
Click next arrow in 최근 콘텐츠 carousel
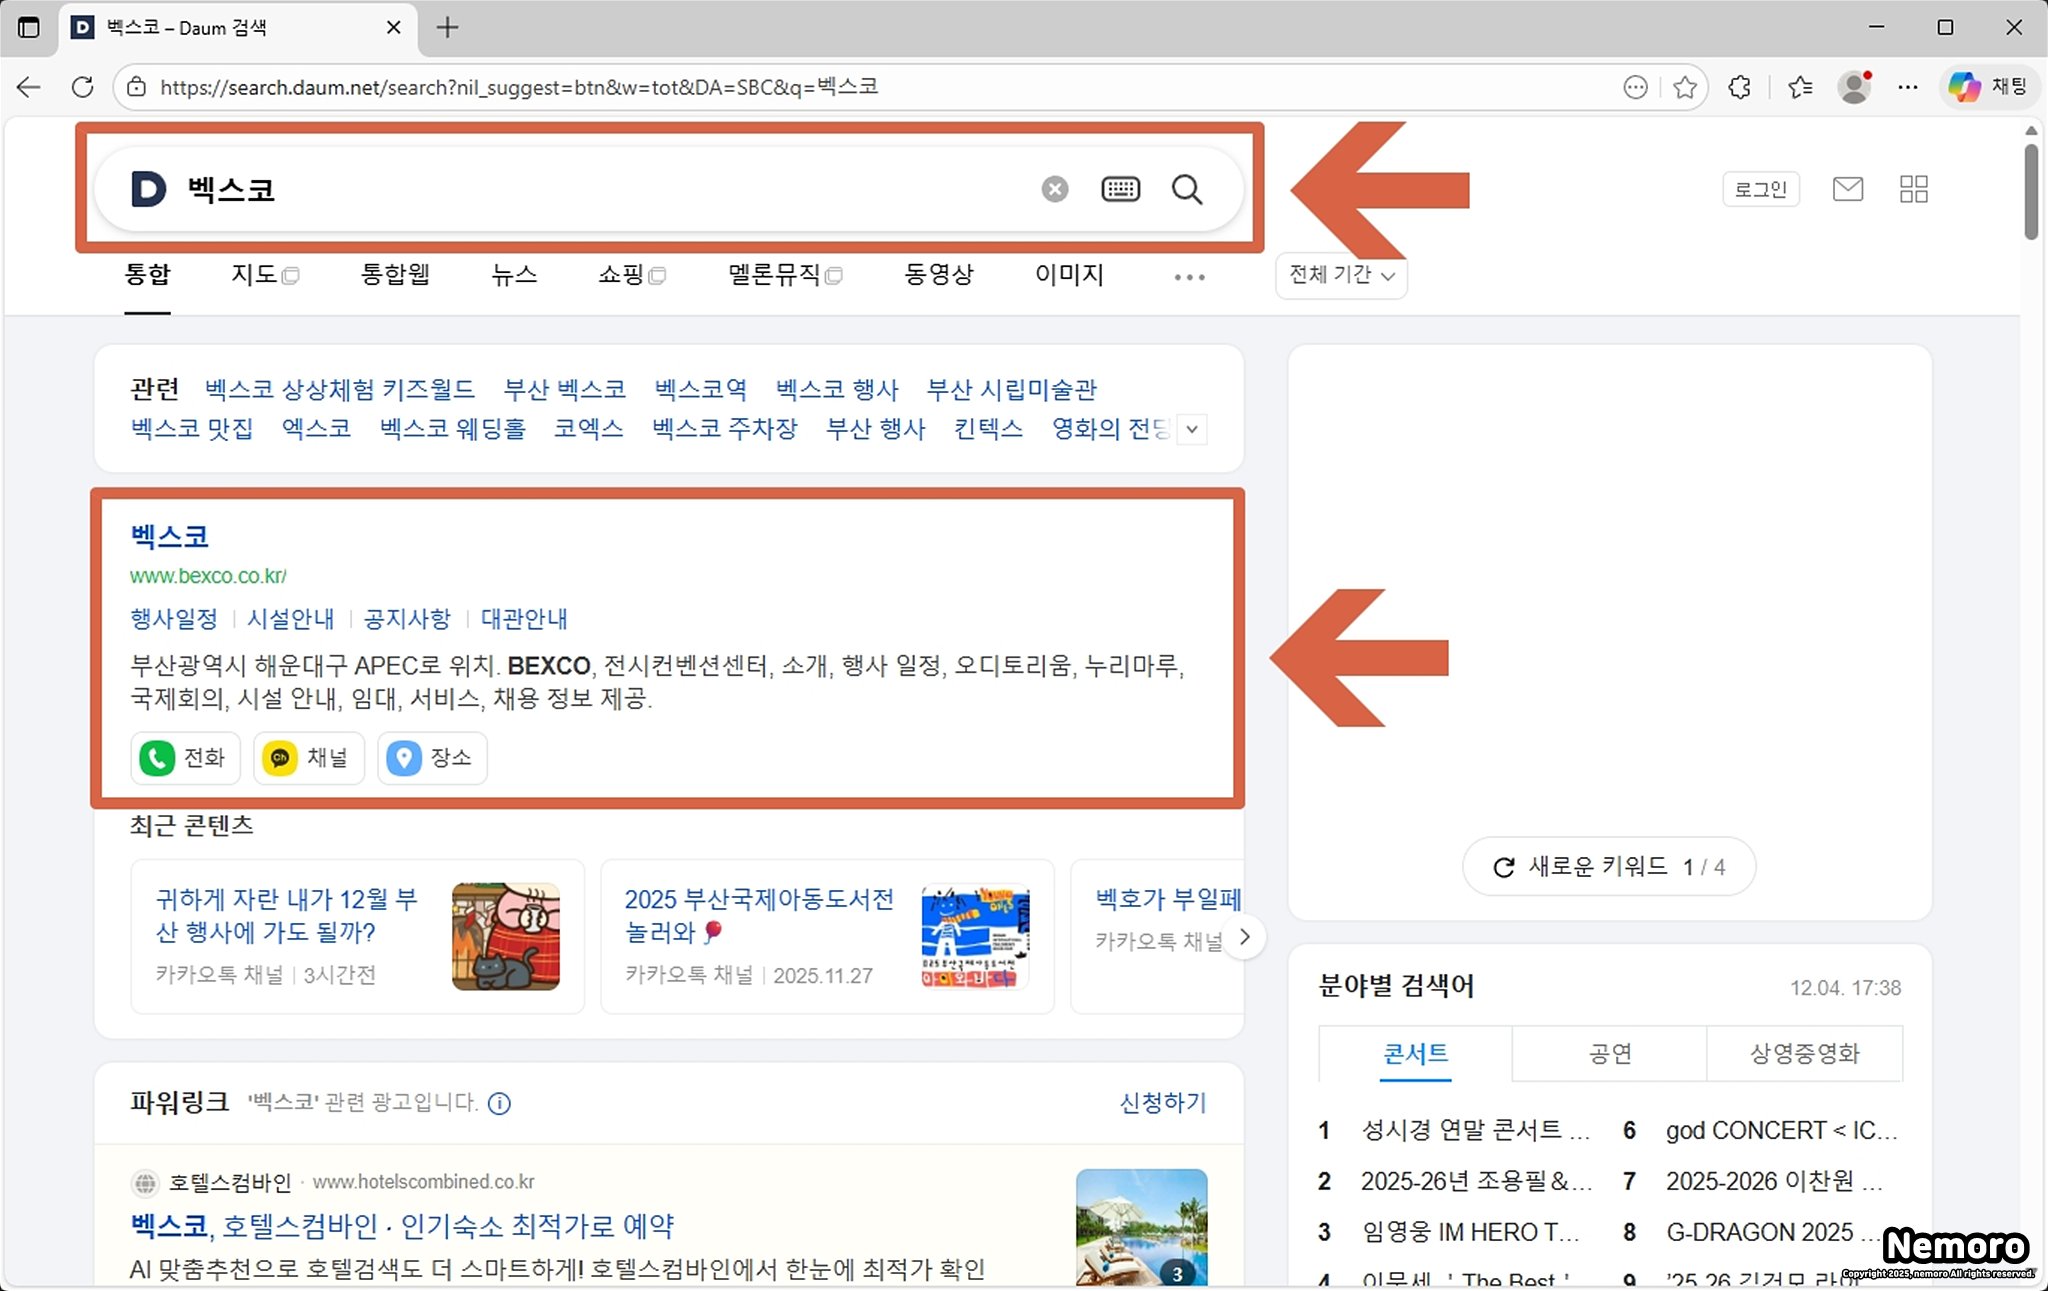1244,937
